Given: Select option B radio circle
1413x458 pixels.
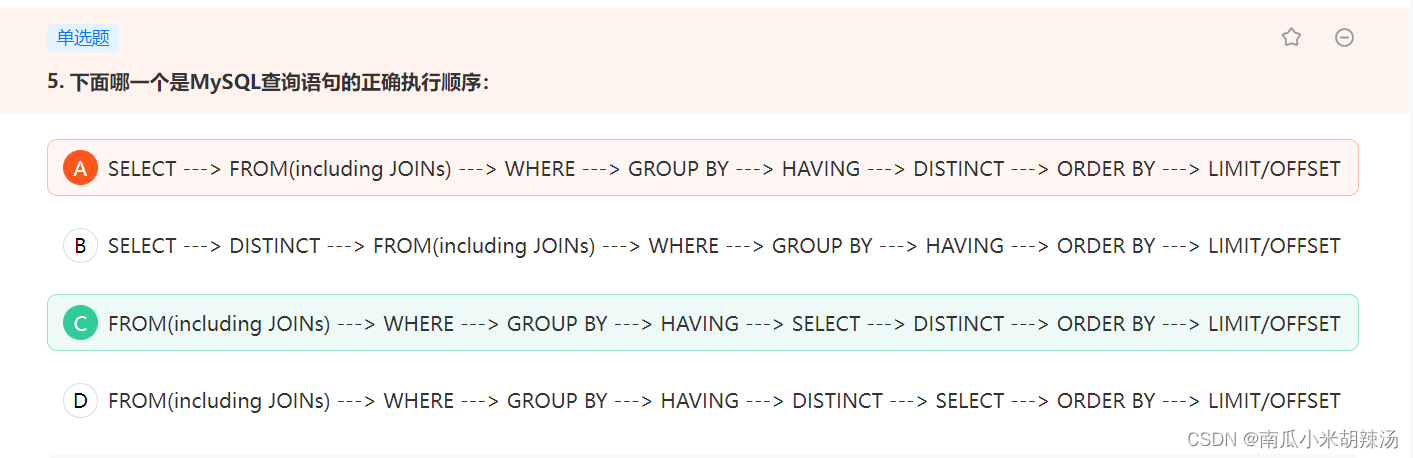Looking at the screenshot, I should [x=80, y=245].
